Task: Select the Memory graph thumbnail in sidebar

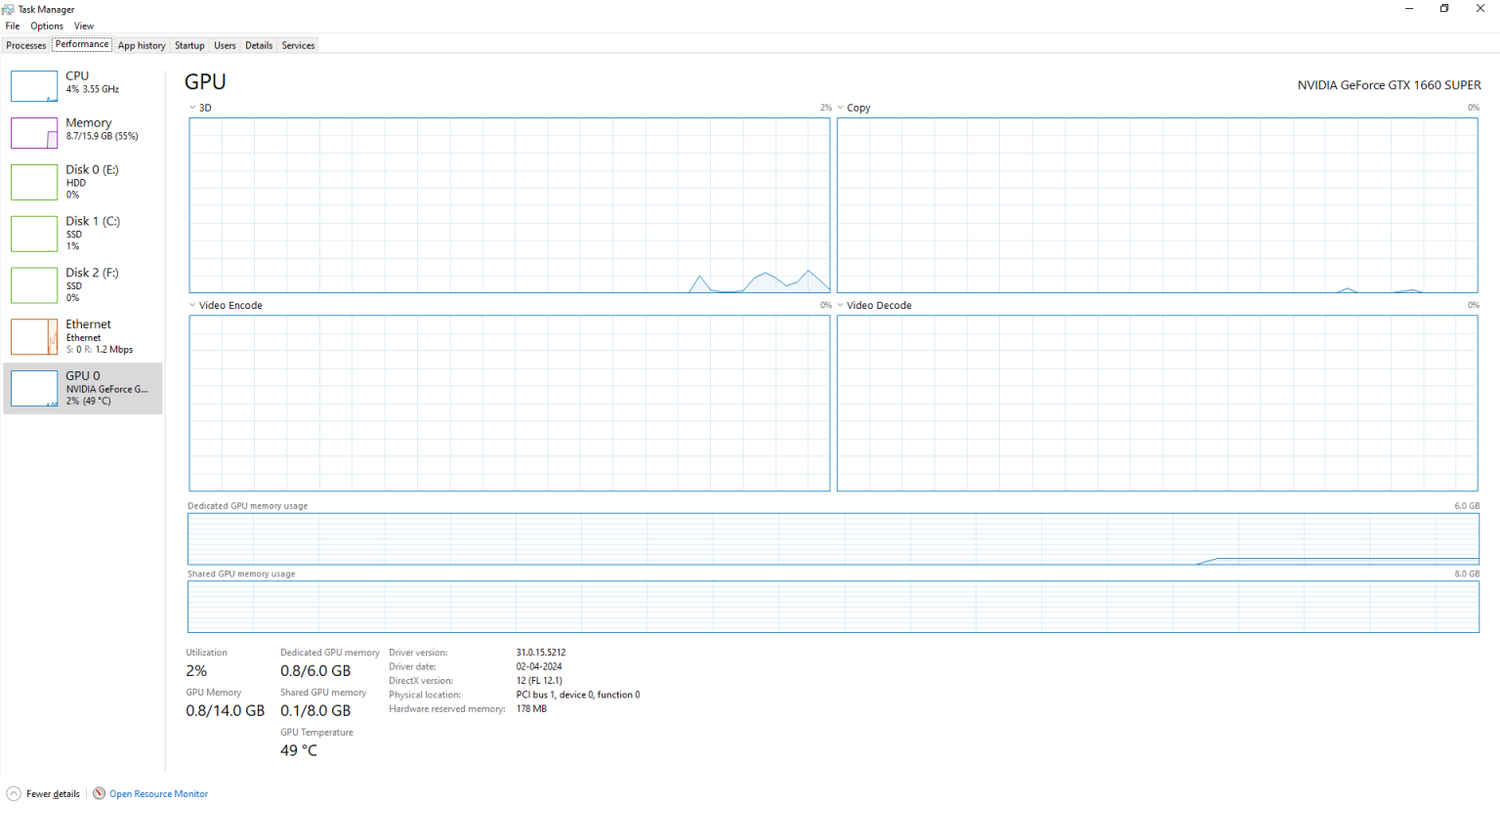Action: (x=34, y=133)
